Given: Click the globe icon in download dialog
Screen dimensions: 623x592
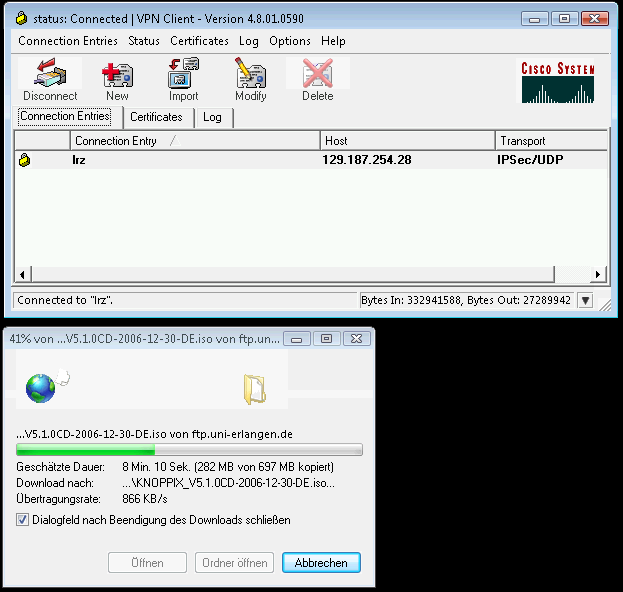Looking at the screenshot, I should pyautogui.click(x=41, y=388).
